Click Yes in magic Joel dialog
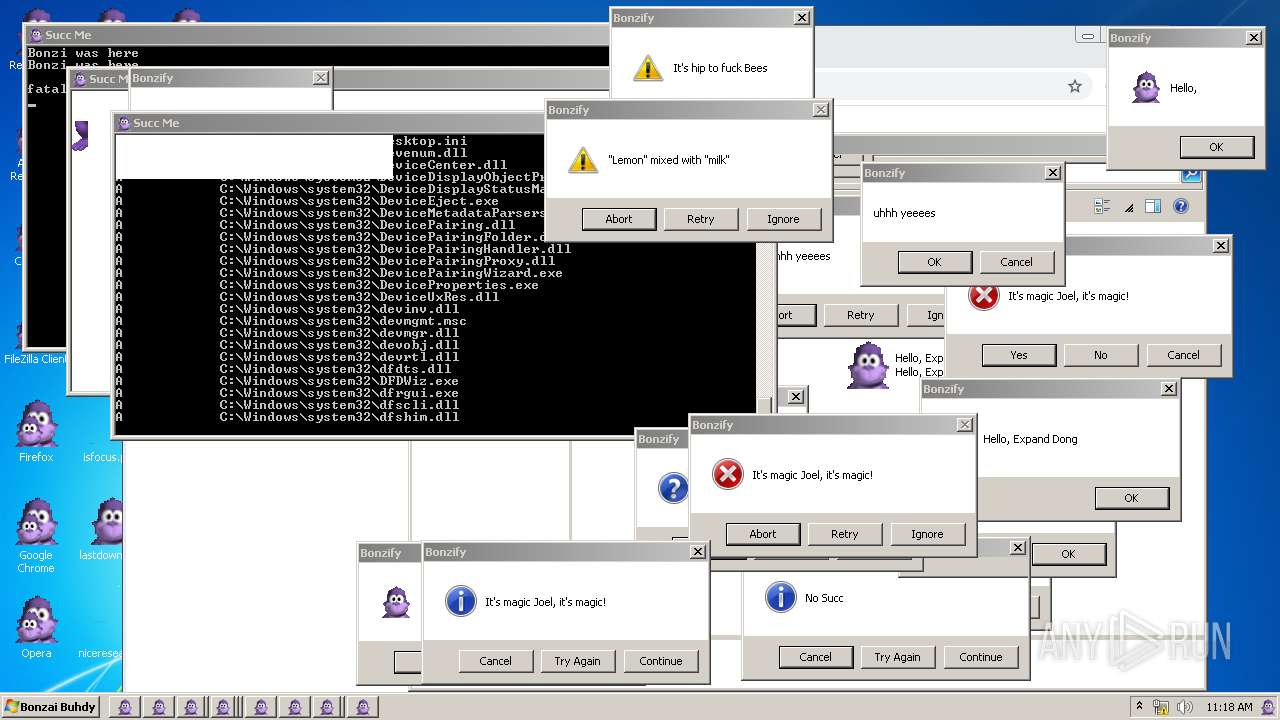 (1019, 355)
